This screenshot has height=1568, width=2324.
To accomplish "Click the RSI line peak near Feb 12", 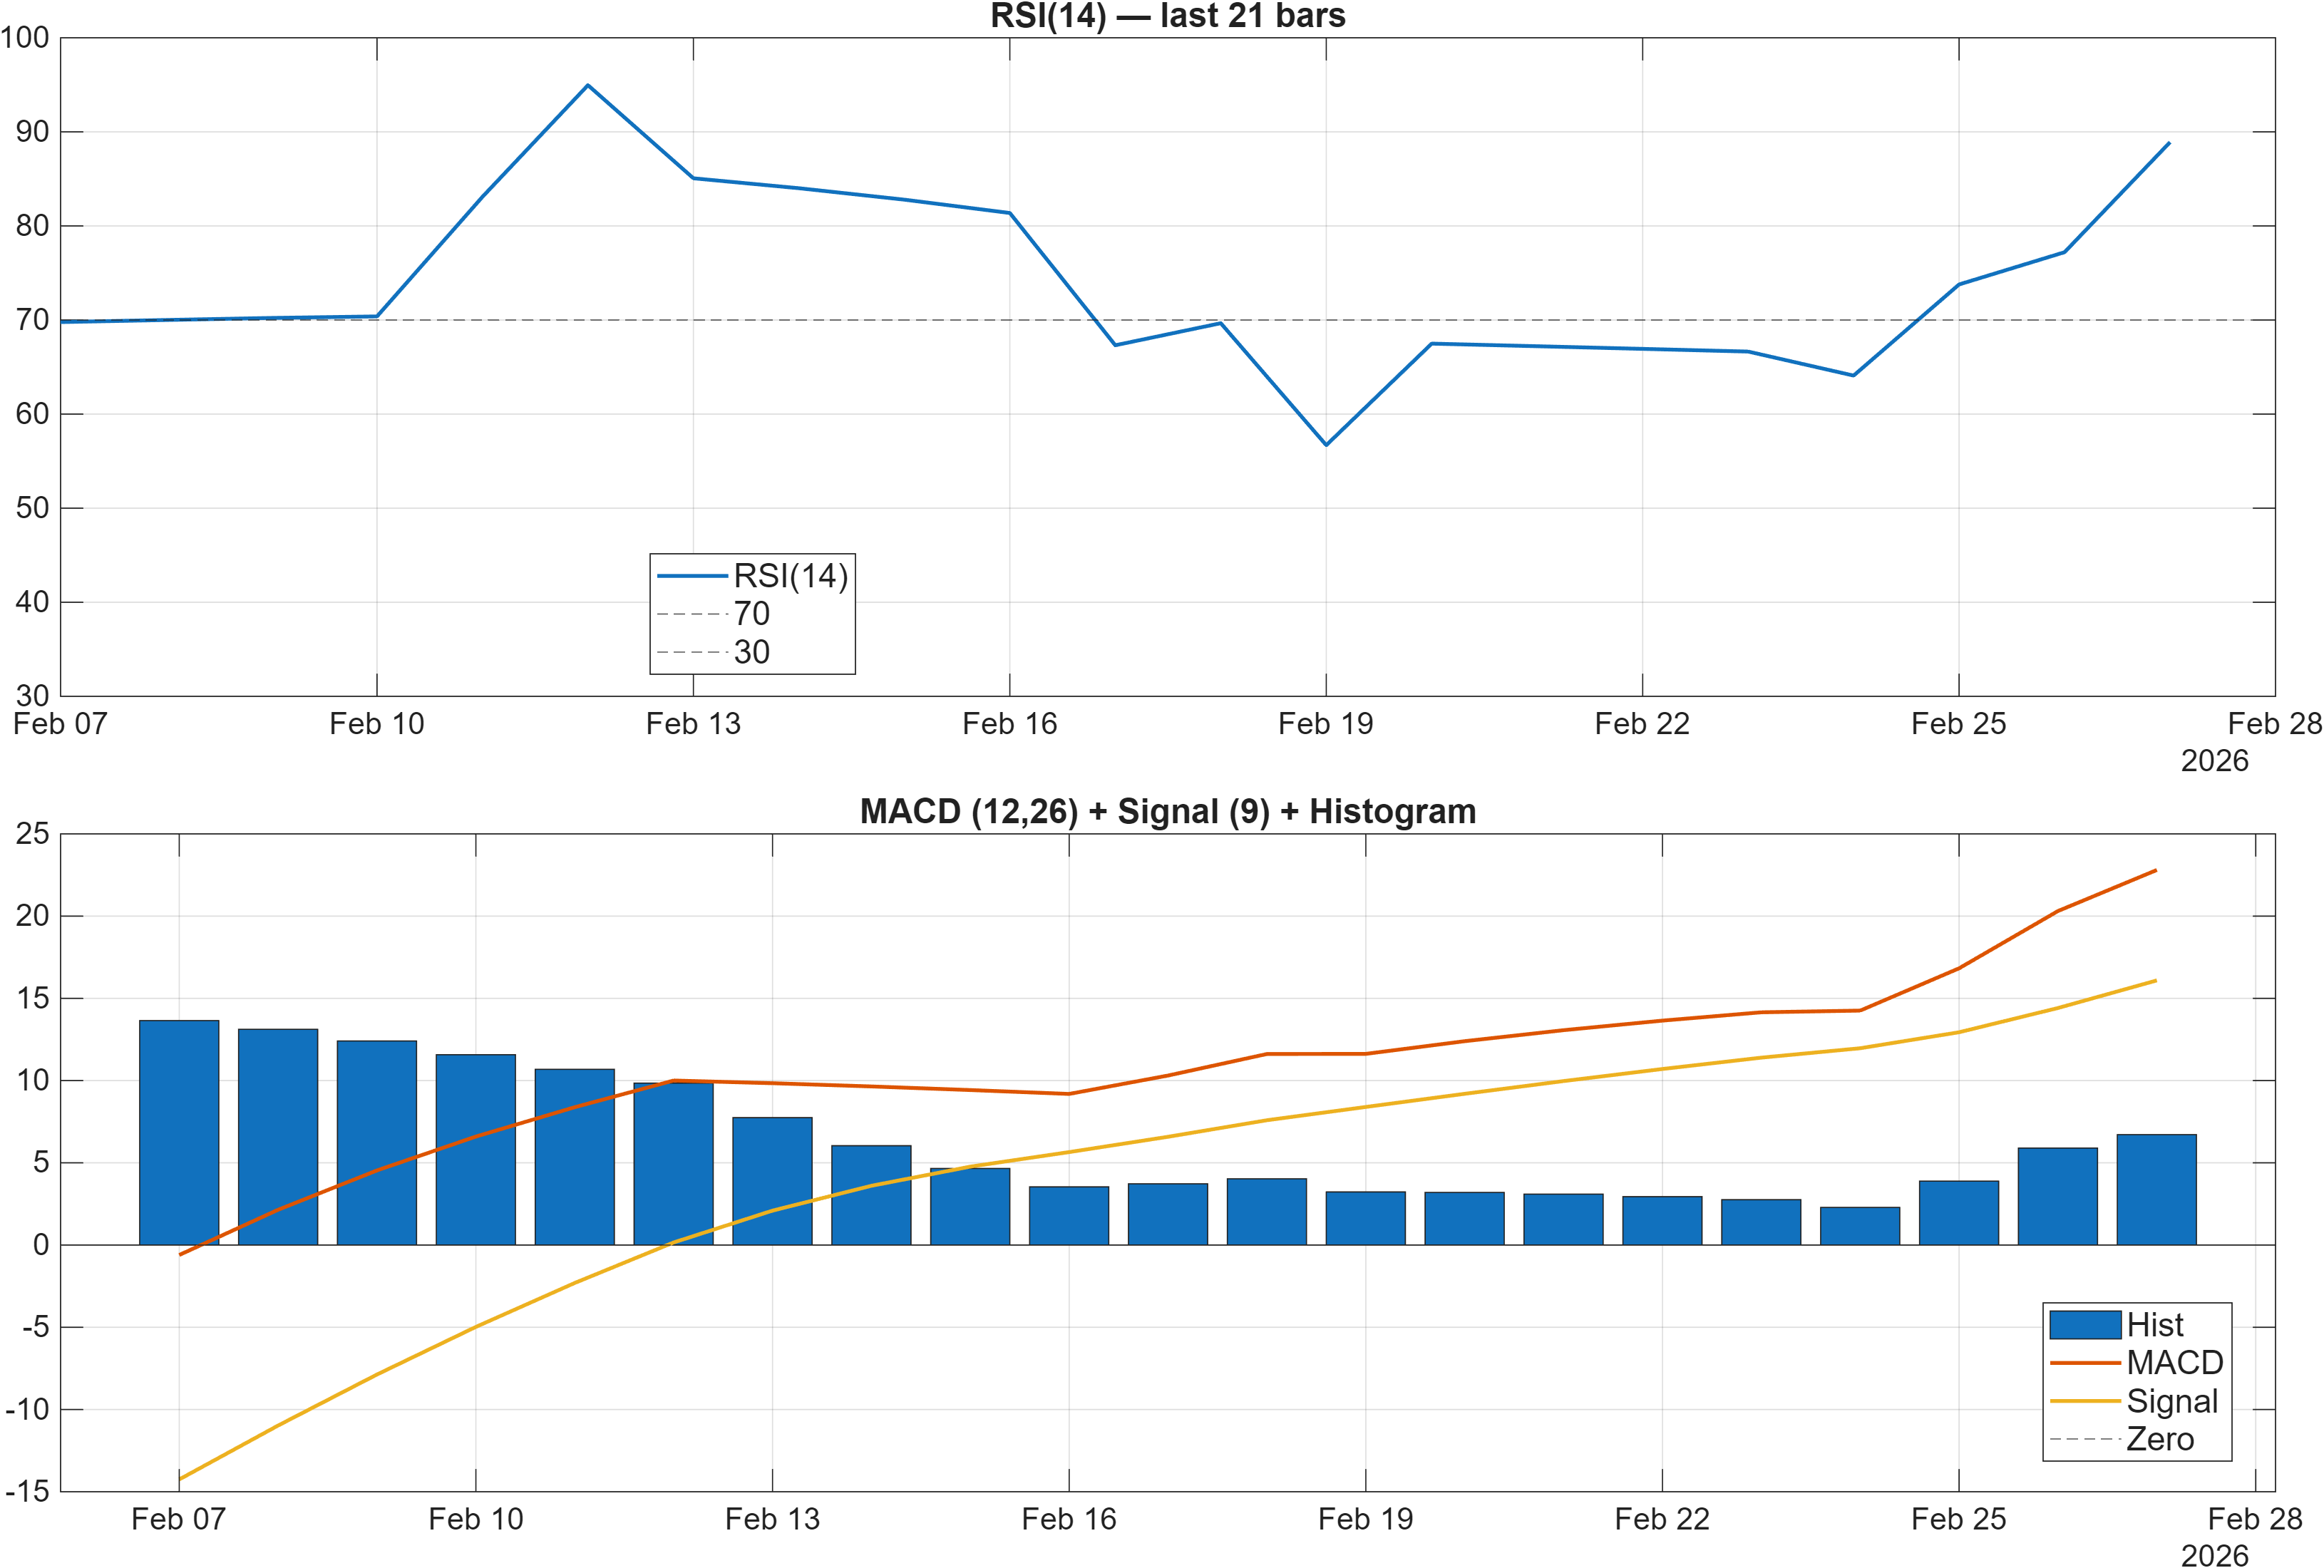I will [x=588, y=85].
